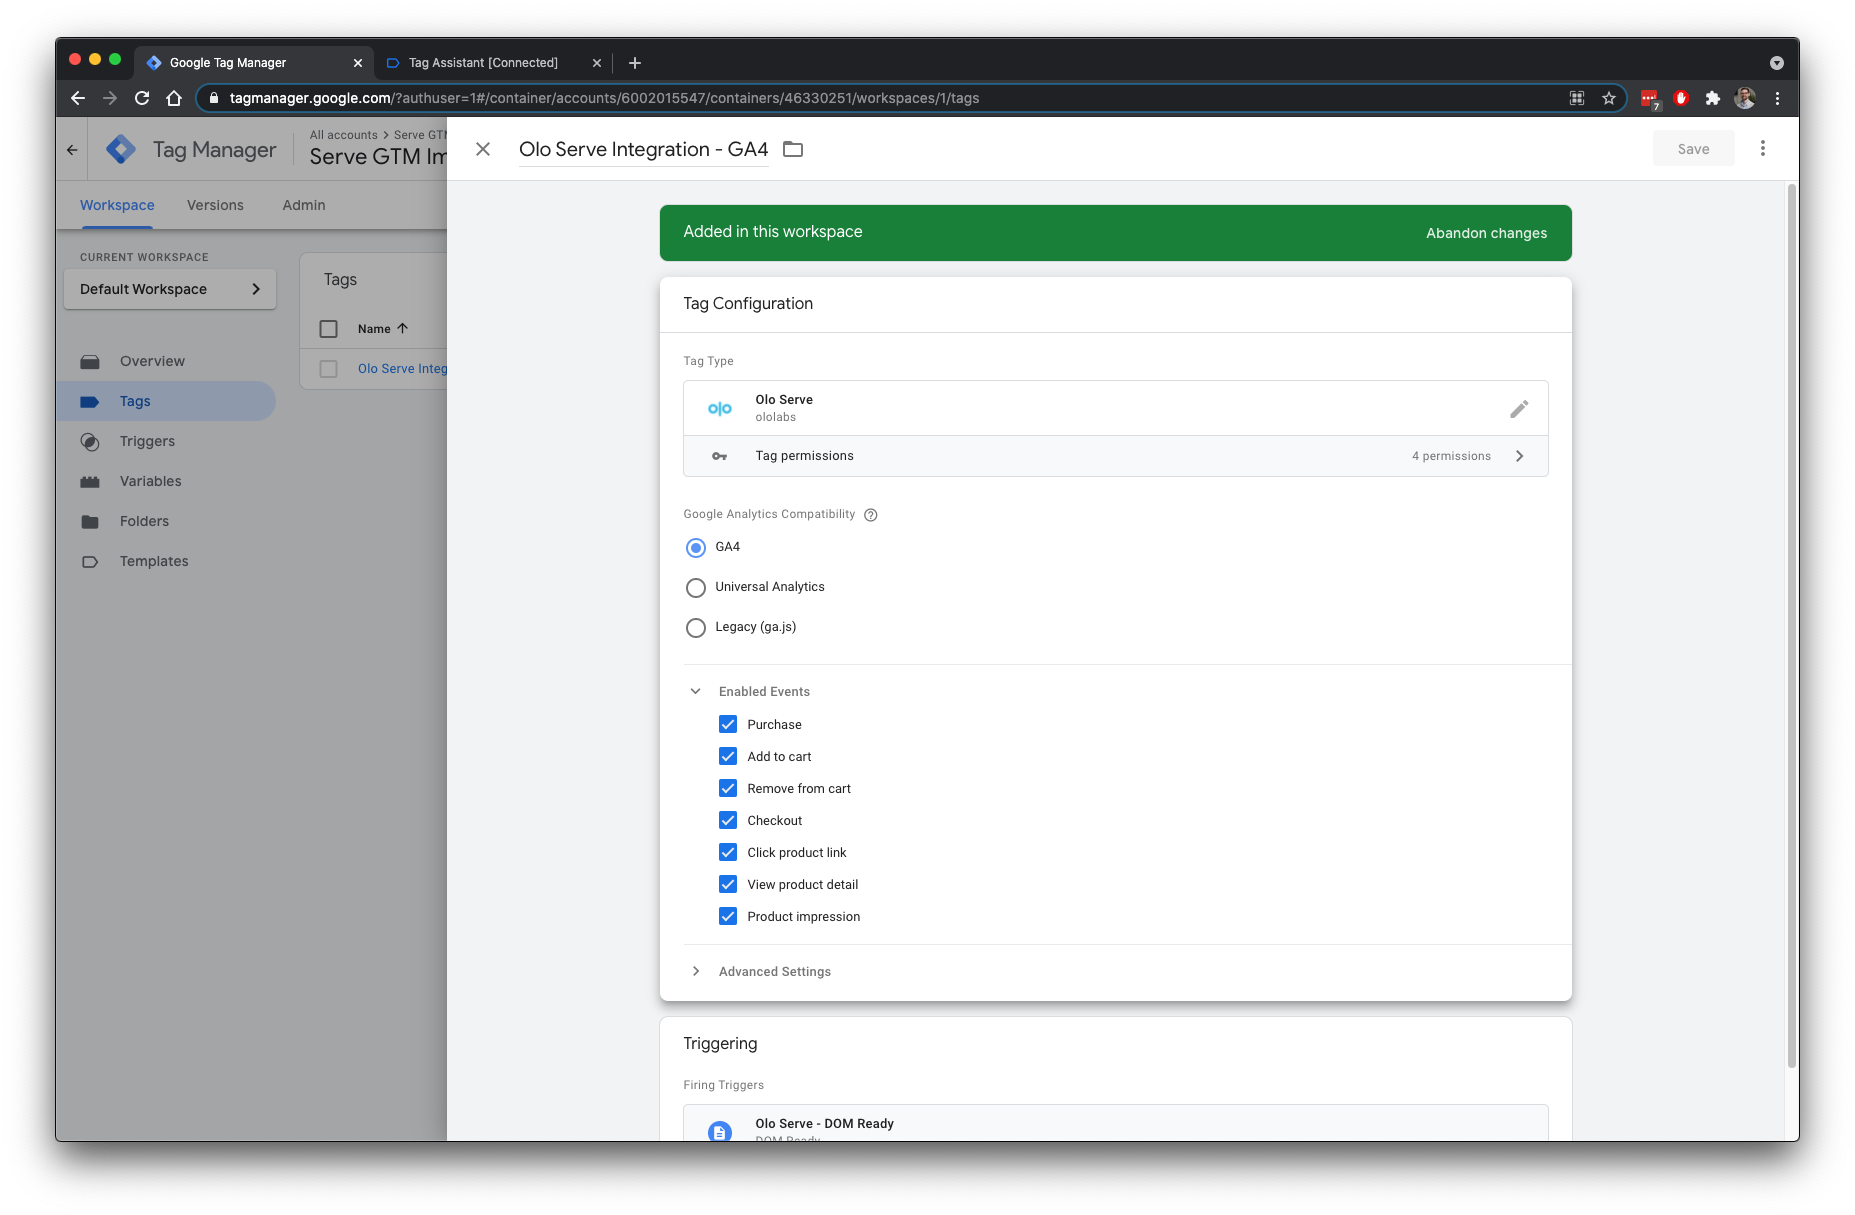Open the Triggers section icon

pos(91,441)
